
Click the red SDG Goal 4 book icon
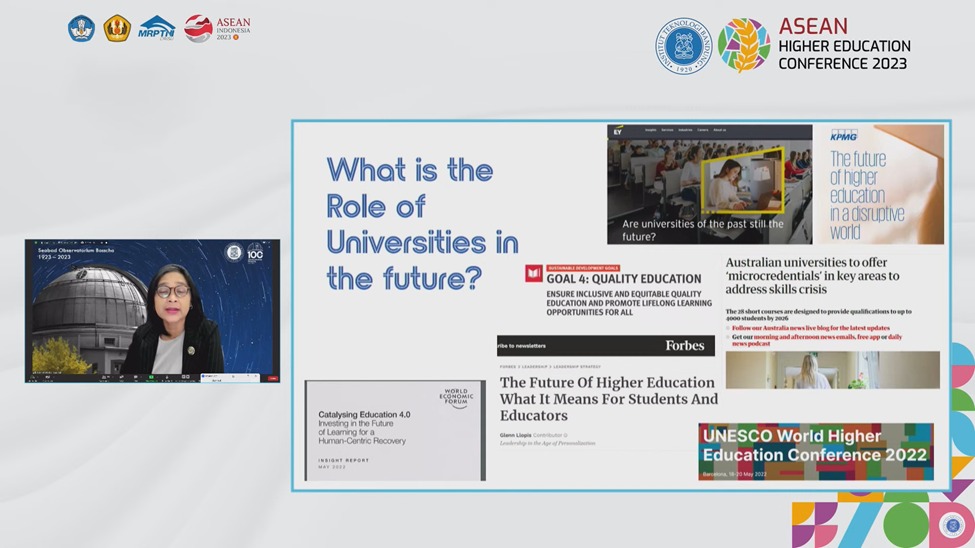tap(534, 274)
